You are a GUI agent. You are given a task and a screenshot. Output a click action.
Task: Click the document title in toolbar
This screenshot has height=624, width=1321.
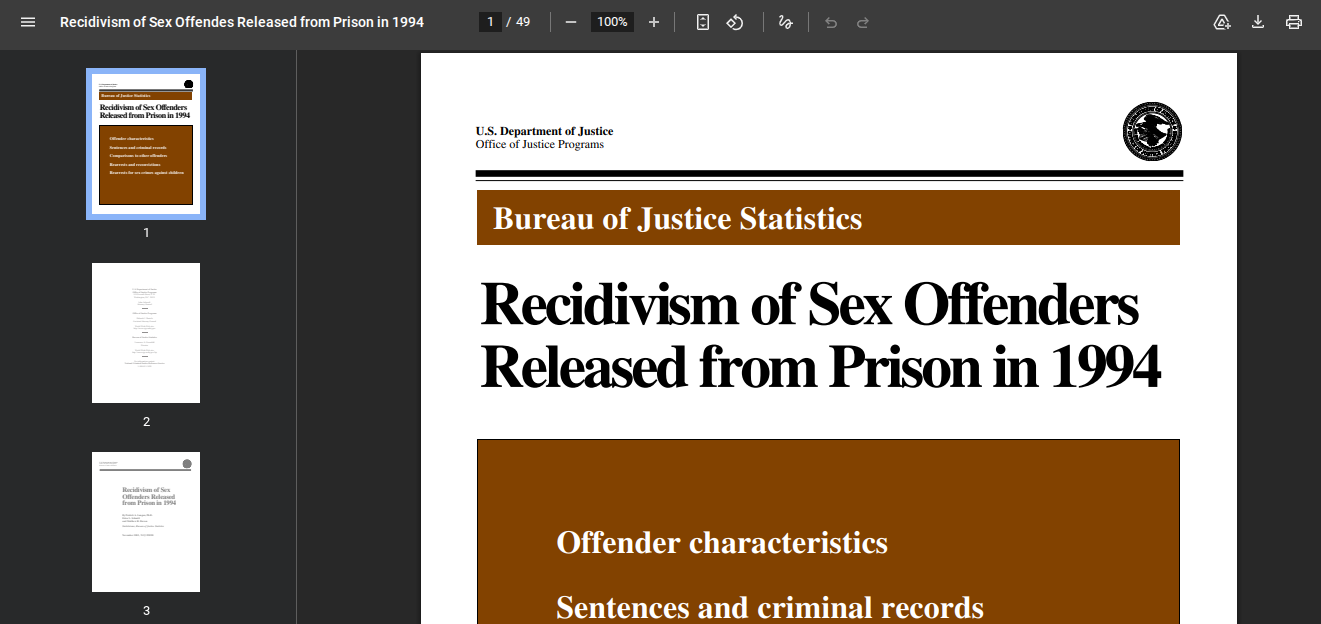pos(242,22)
